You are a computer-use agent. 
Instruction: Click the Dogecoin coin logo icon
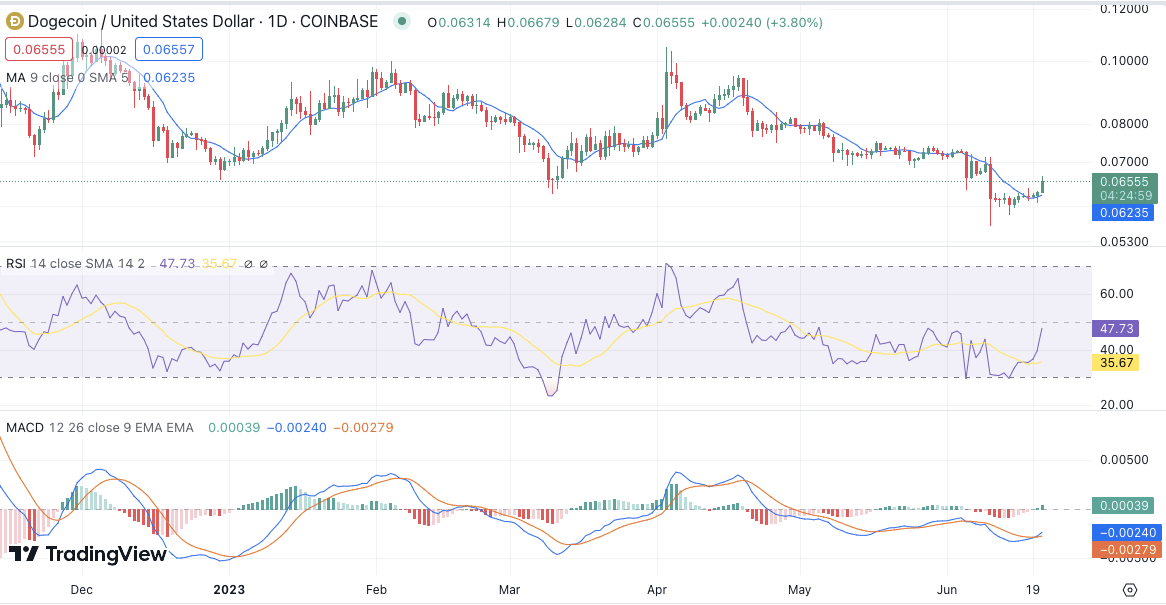14,22
